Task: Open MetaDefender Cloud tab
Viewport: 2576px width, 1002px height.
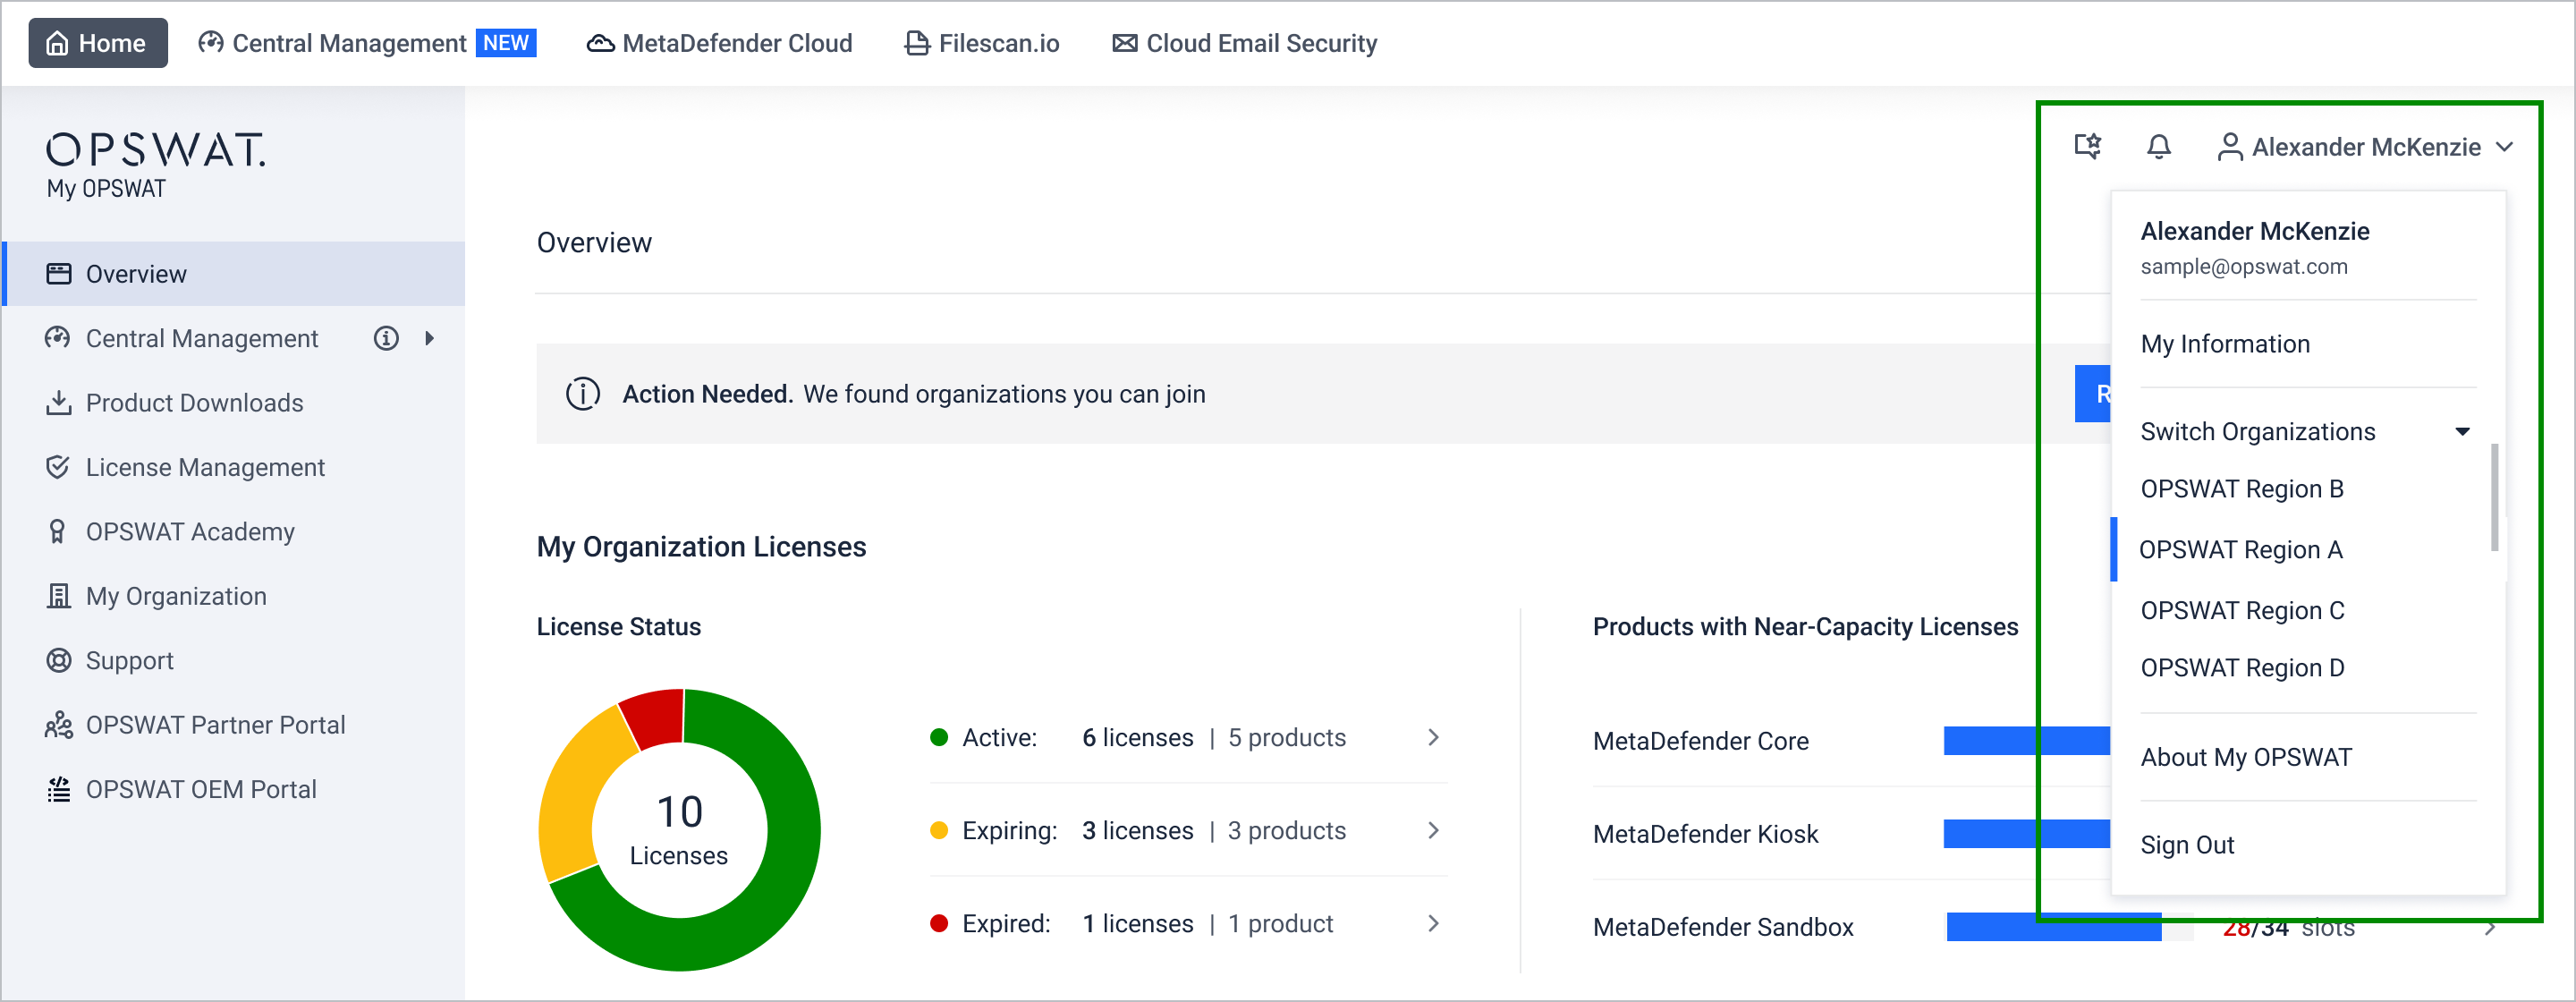Action: 719,43
